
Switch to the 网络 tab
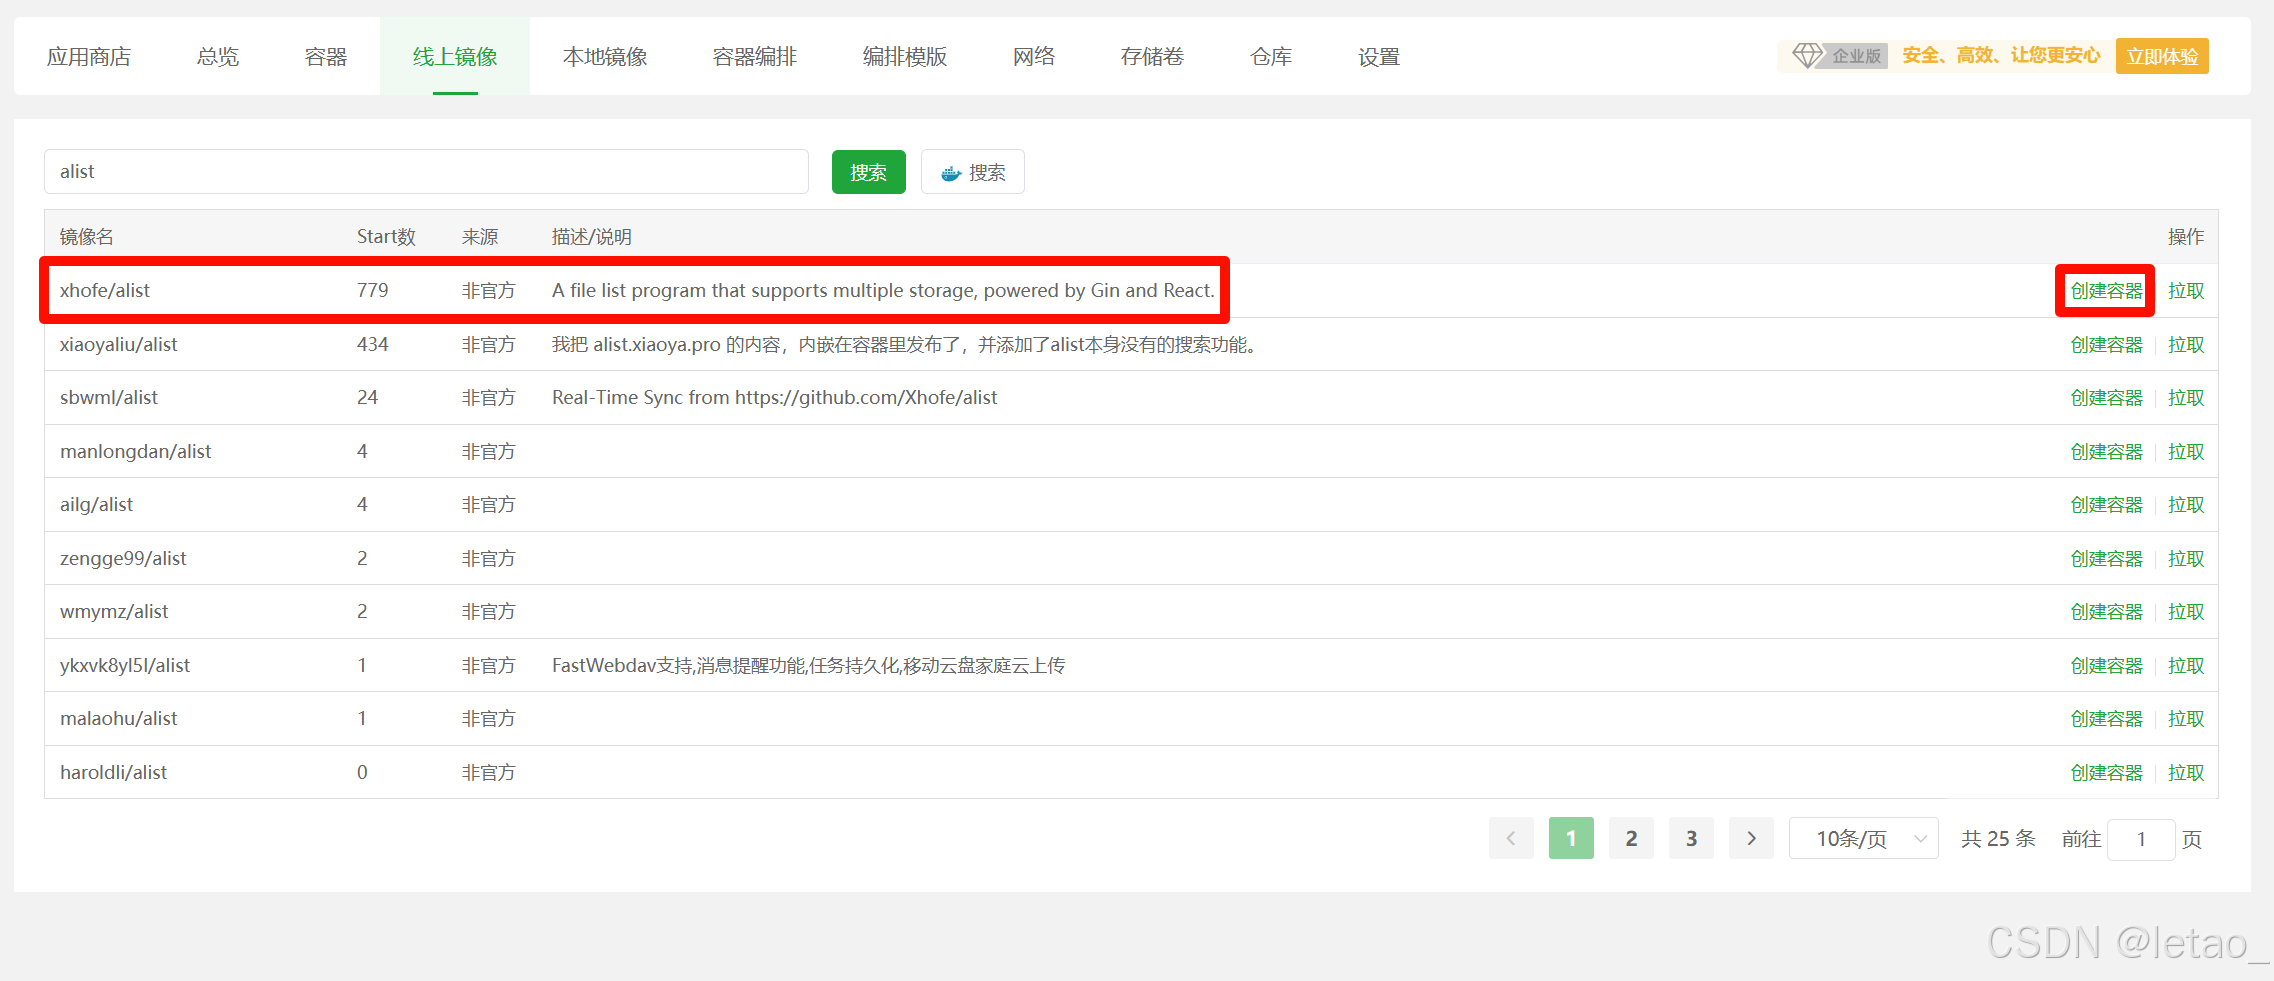click(x=1034, y=57)
